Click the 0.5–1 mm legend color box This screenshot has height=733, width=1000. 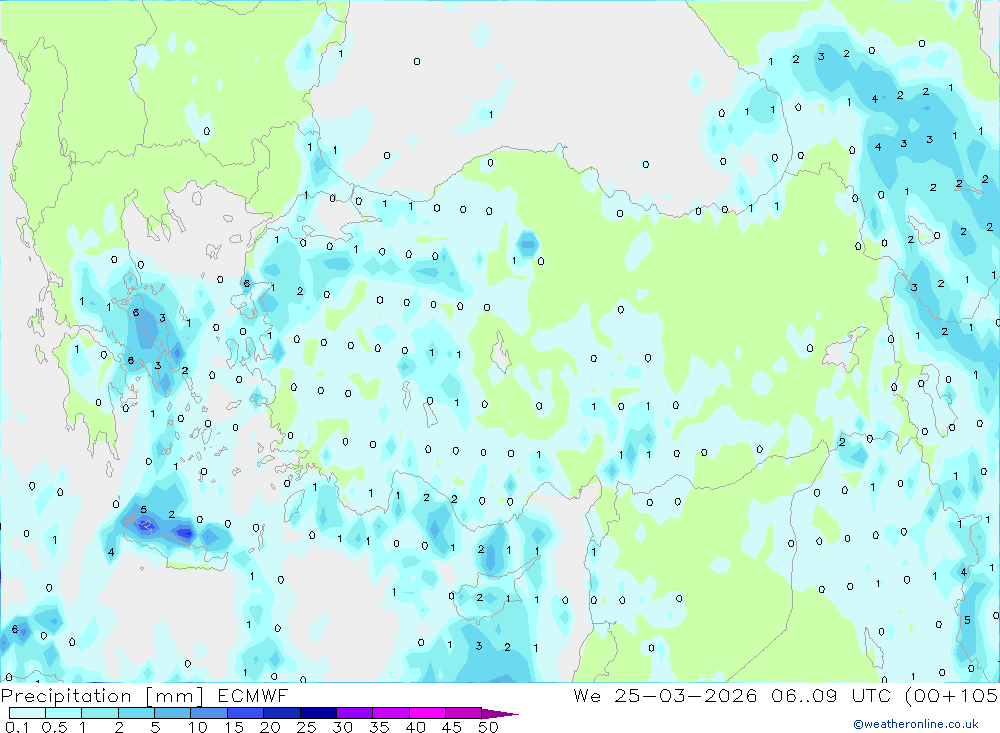click(x=64, y=713)
